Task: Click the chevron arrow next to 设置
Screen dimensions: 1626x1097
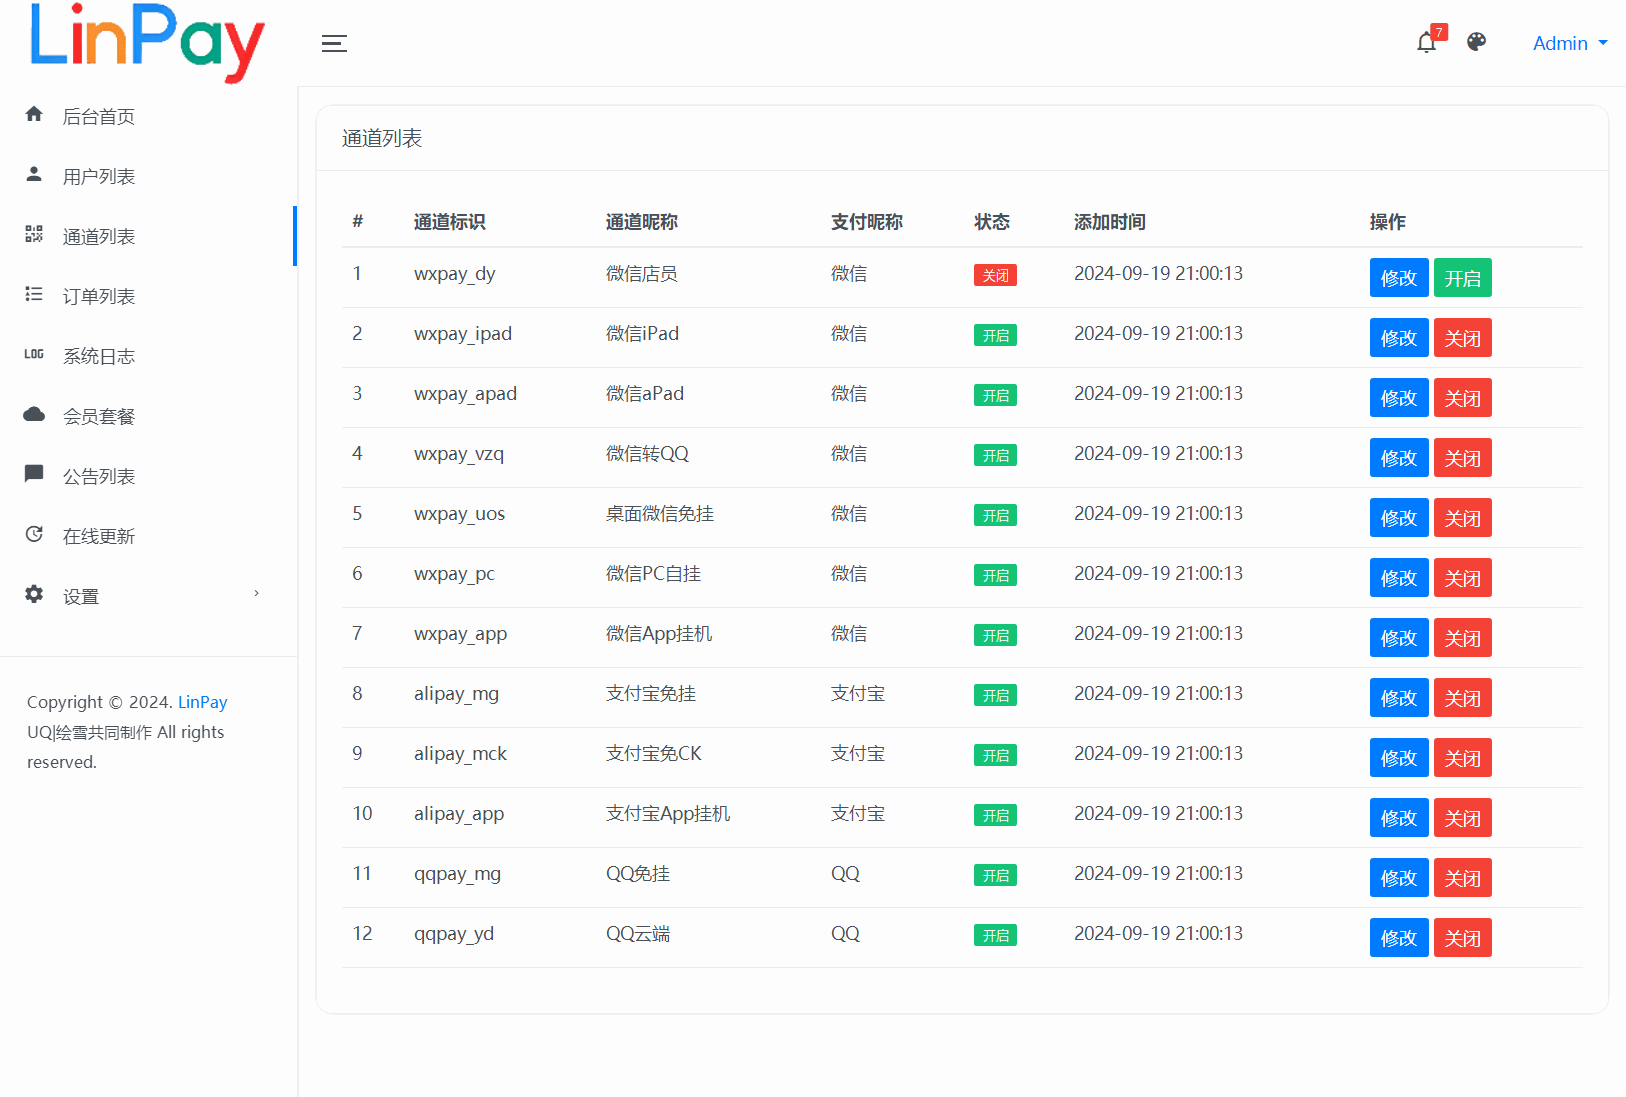Action: 257,594
